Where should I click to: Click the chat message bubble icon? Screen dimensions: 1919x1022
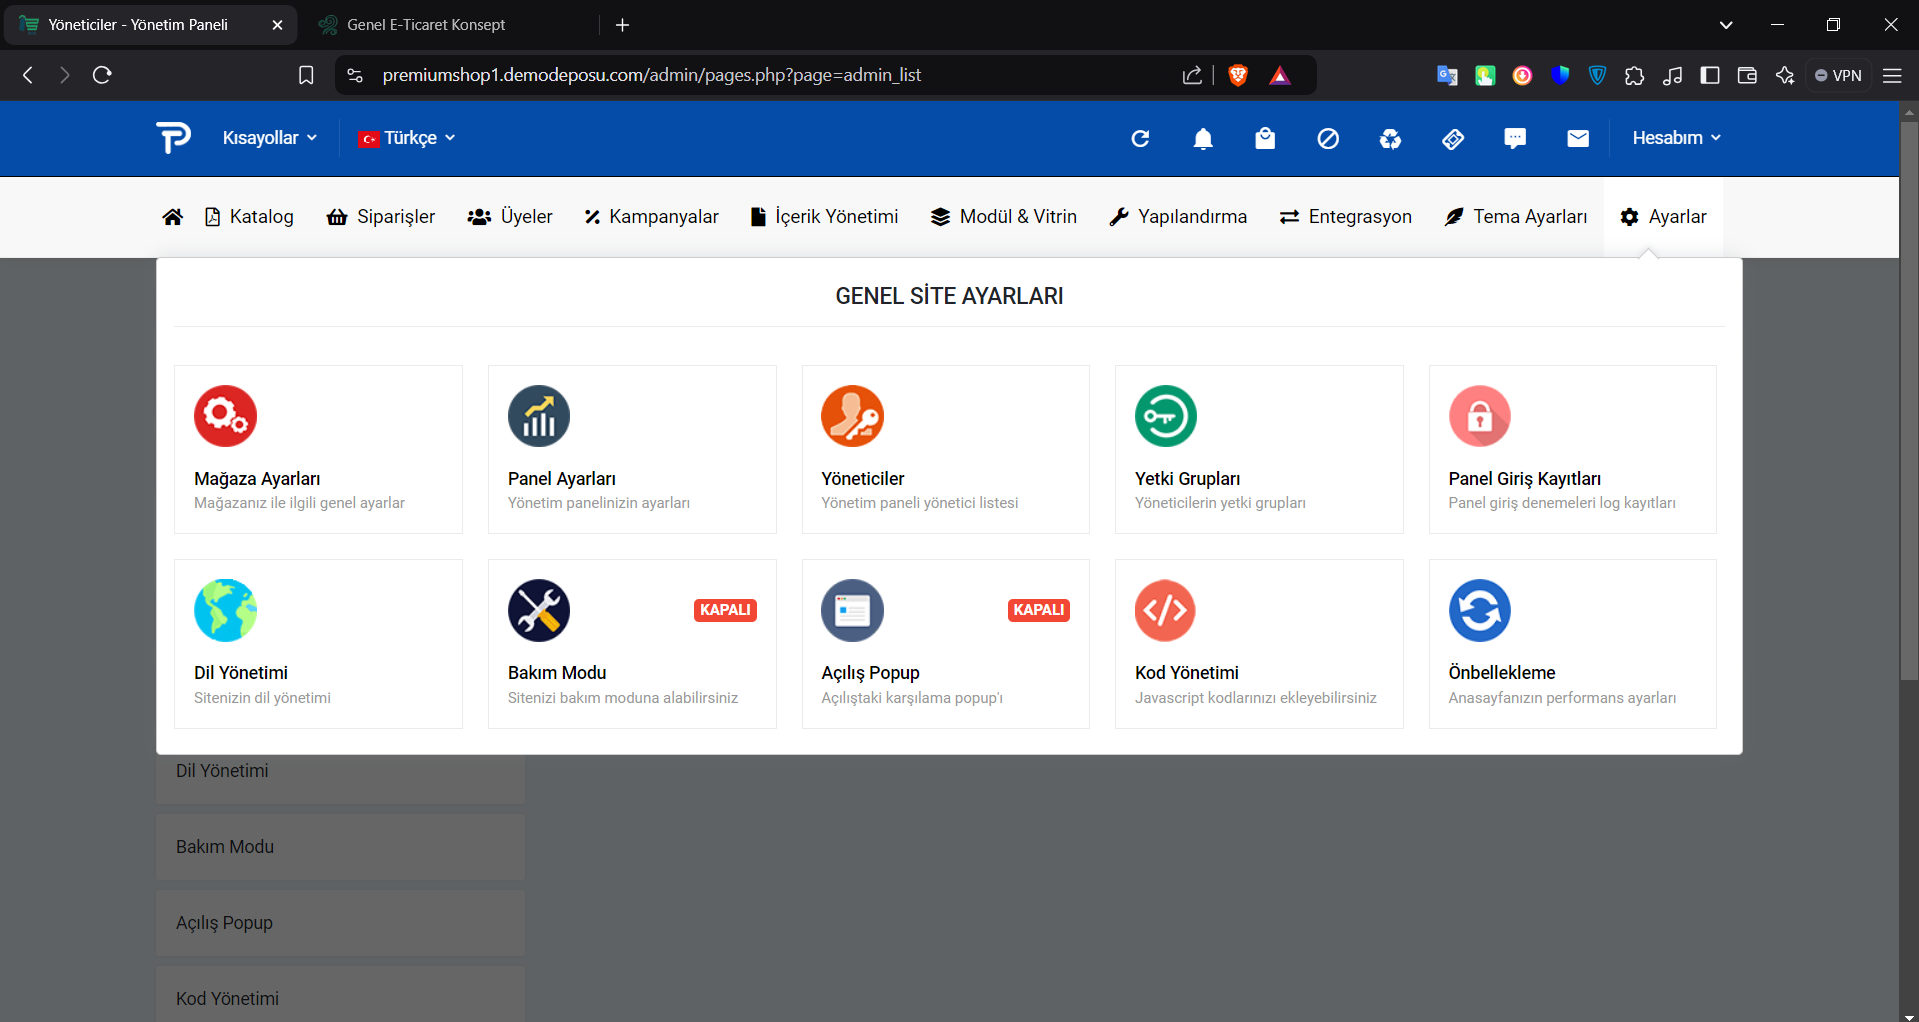click(1515, 139)
